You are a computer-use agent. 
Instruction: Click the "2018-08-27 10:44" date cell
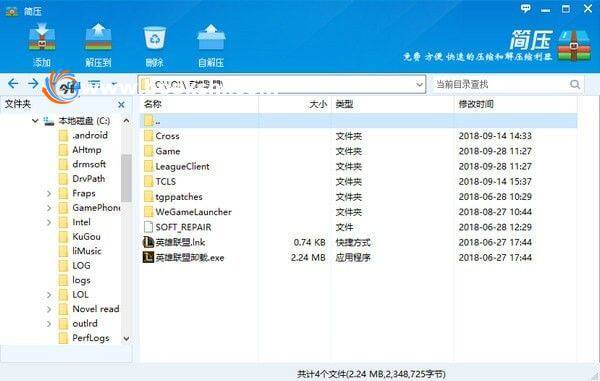tap(495, 212)
